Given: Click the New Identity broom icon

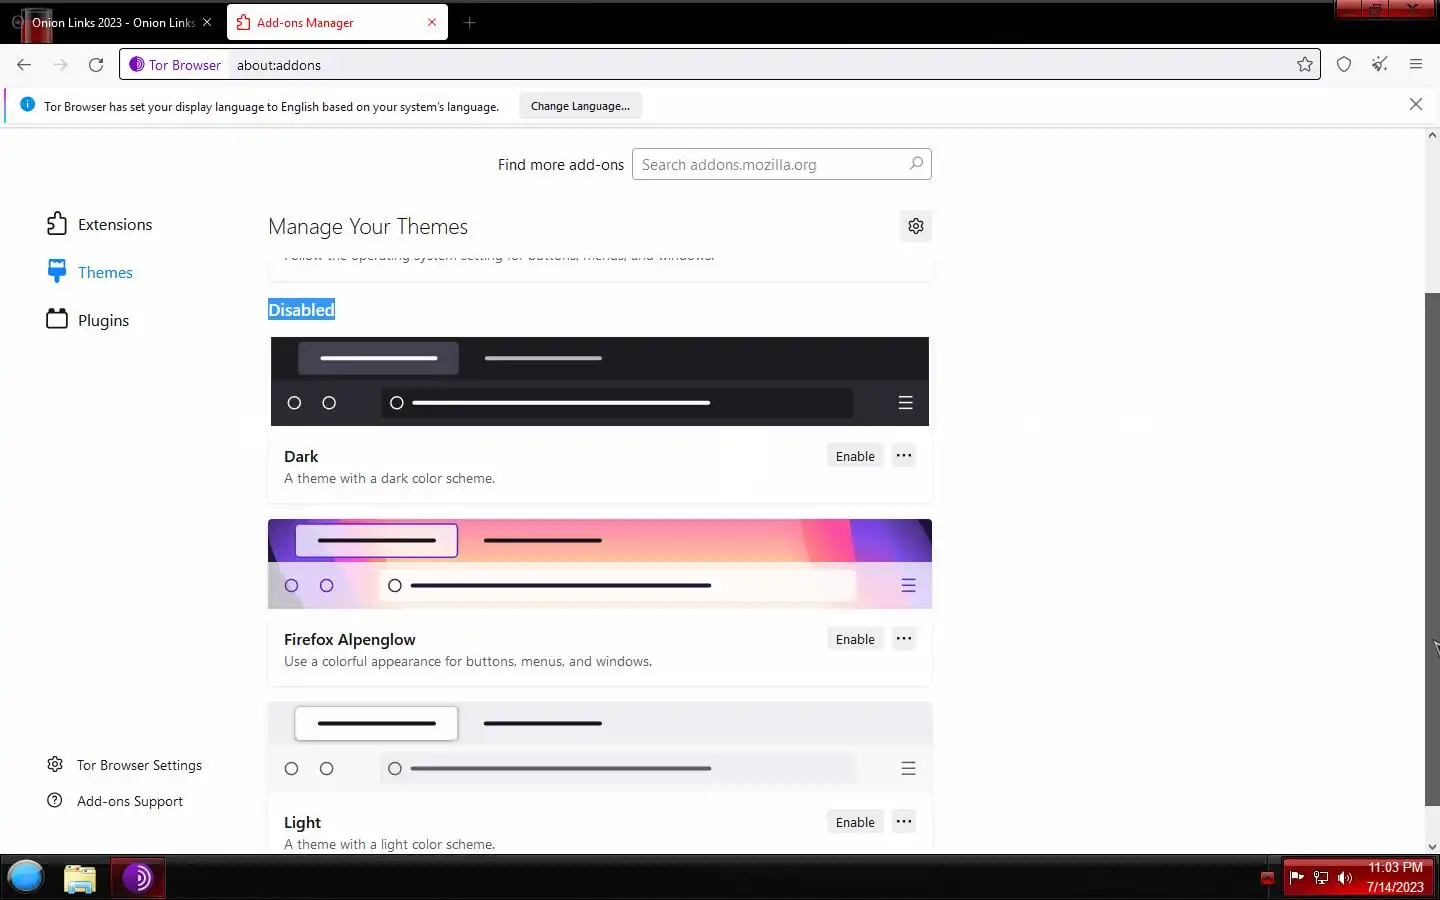Looking at the screenshot, I should [x=1380, y=65].
